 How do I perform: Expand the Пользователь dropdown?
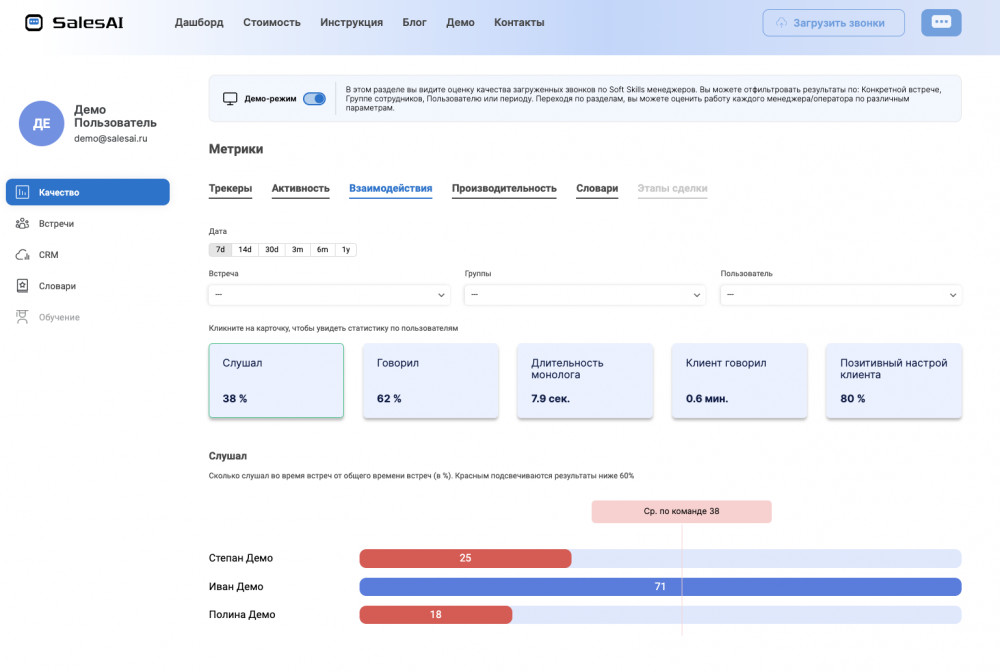(841, 295)
